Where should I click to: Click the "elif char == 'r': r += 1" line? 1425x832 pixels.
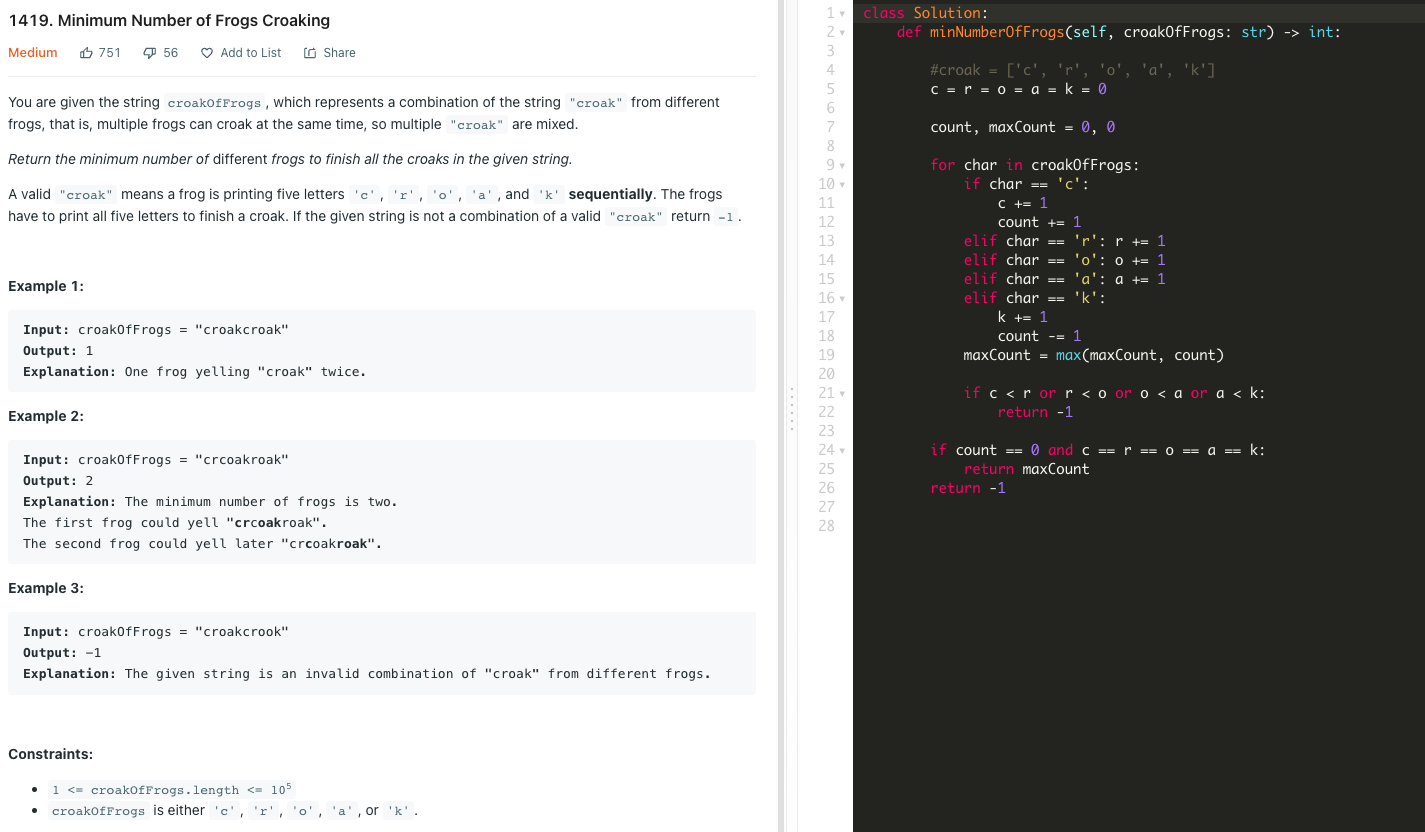click(1065, 241)
